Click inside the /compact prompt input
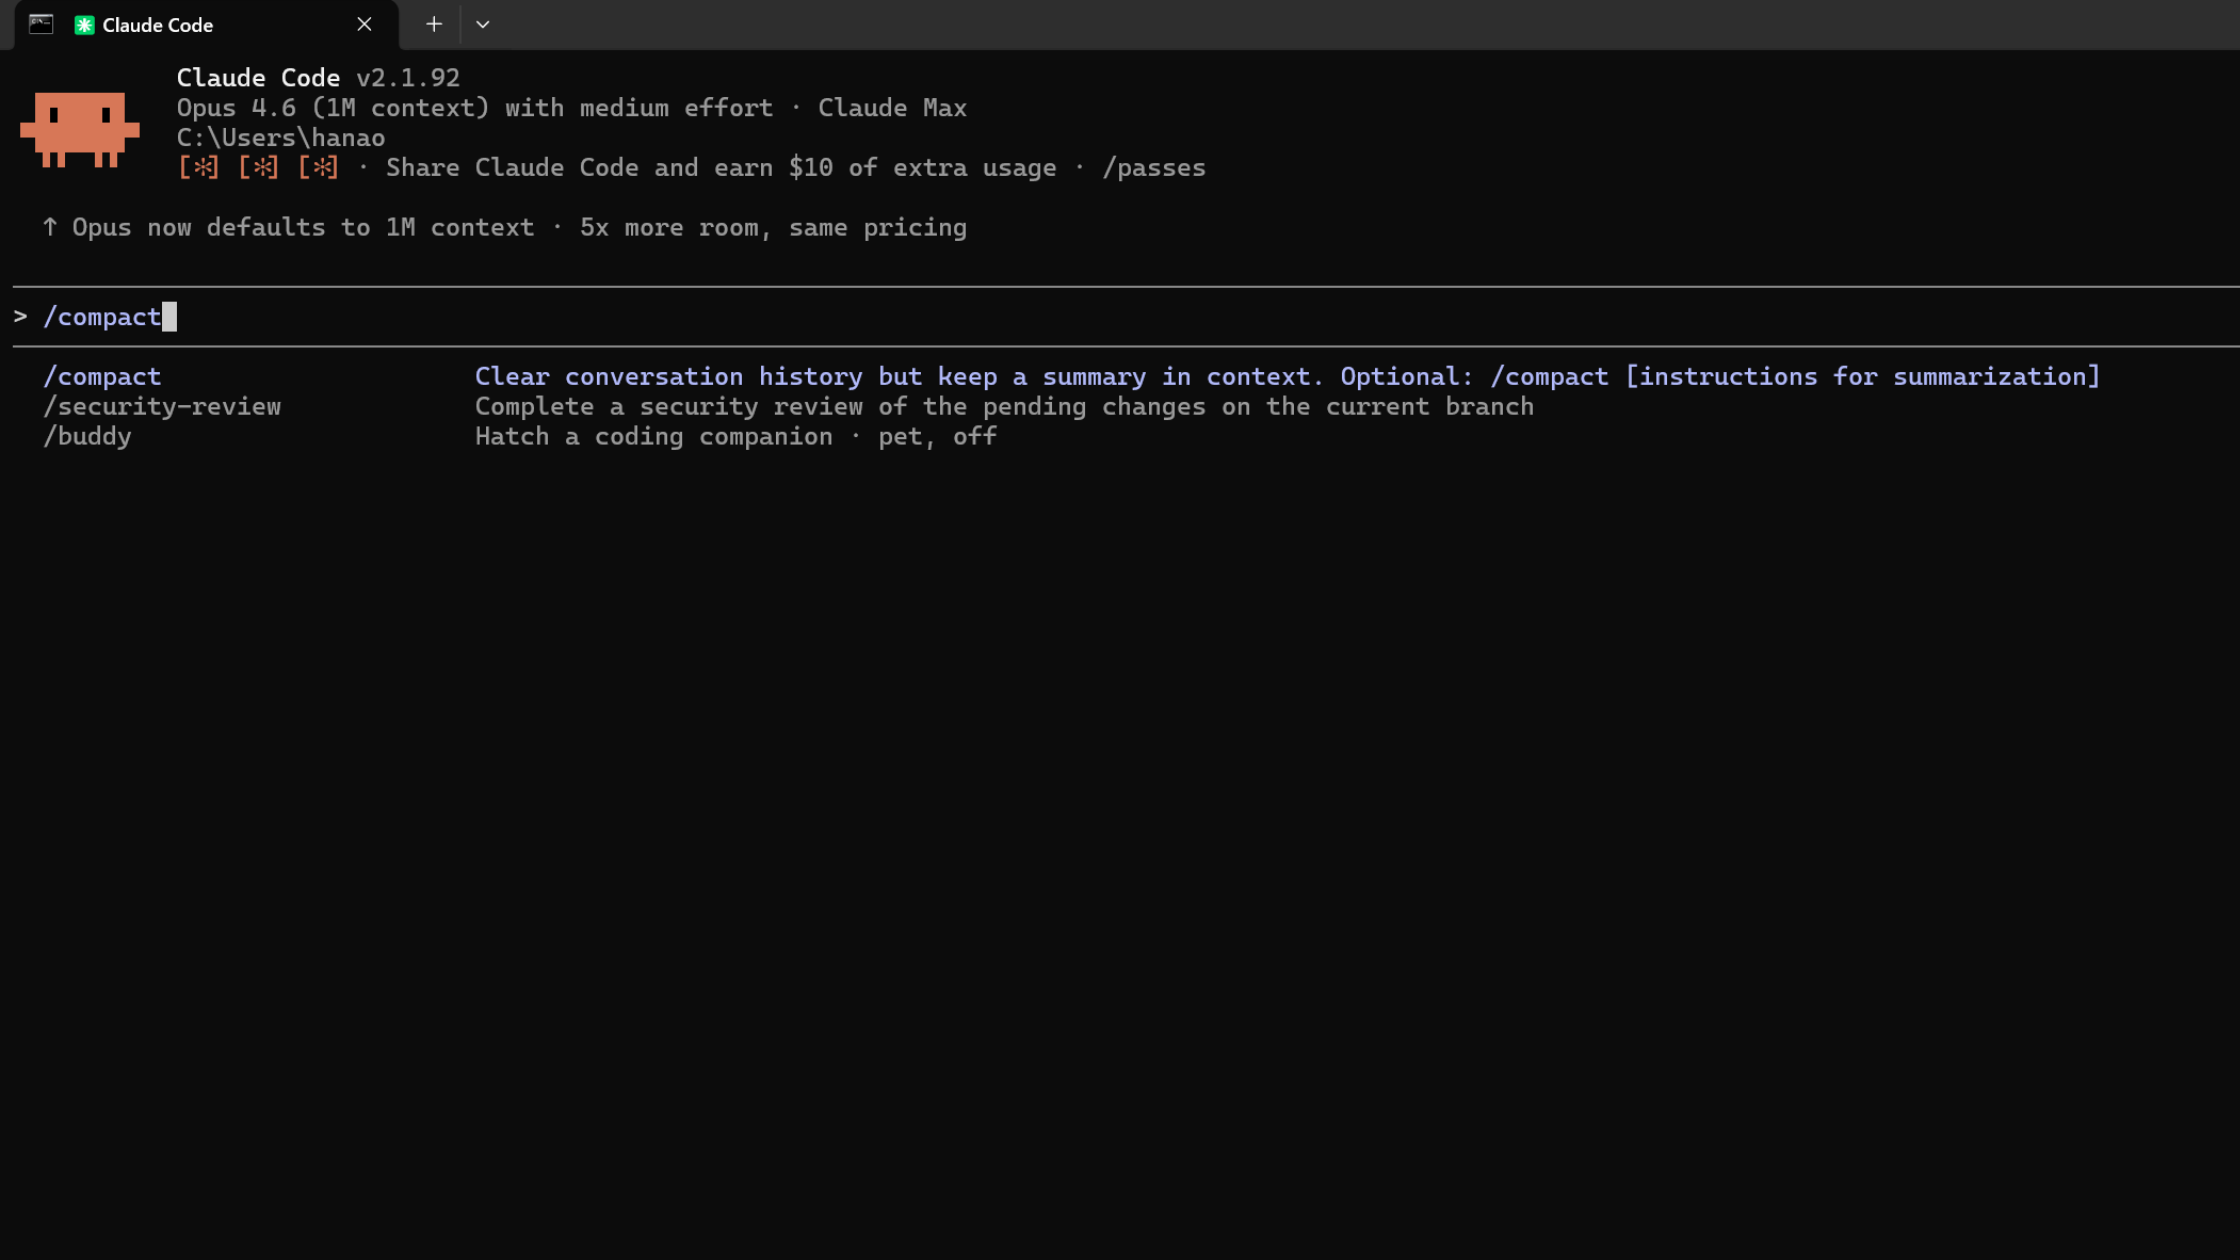 102,317
